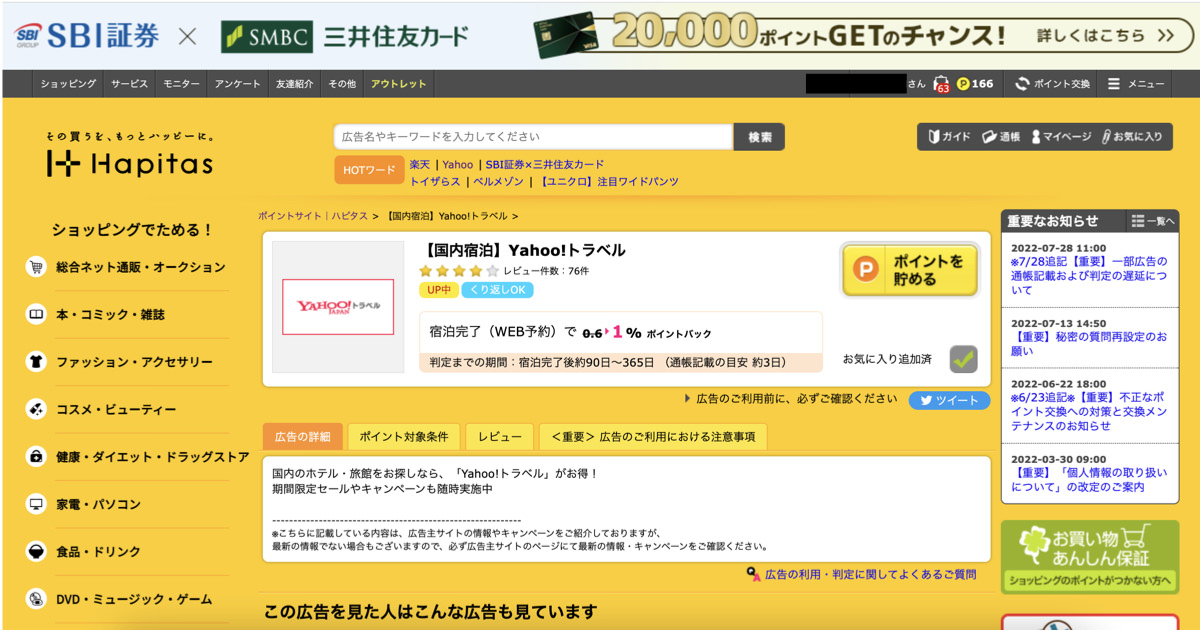Open コスメ・ビューティー category
The width and height of the screenshot is (1200, 630).
click(102, 409)
